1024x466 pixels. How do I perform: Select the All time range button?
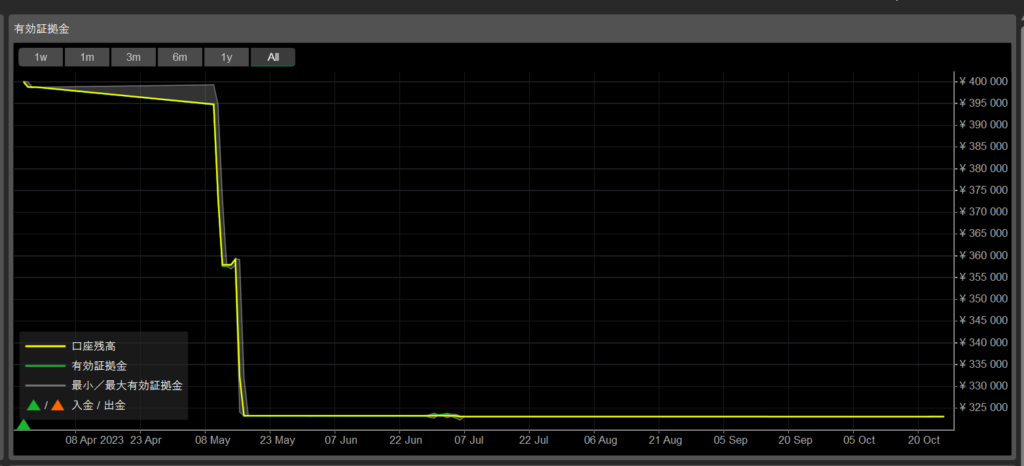pyautogui.click(x=273, y=57)
